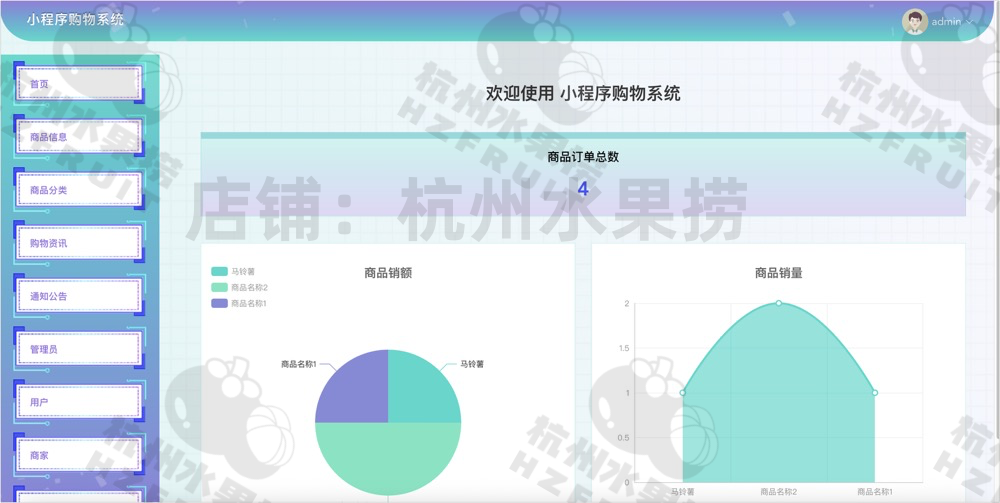Click the line chart peak point at 2
This screenshot has height=503, width=1000.
click(779, 303)
